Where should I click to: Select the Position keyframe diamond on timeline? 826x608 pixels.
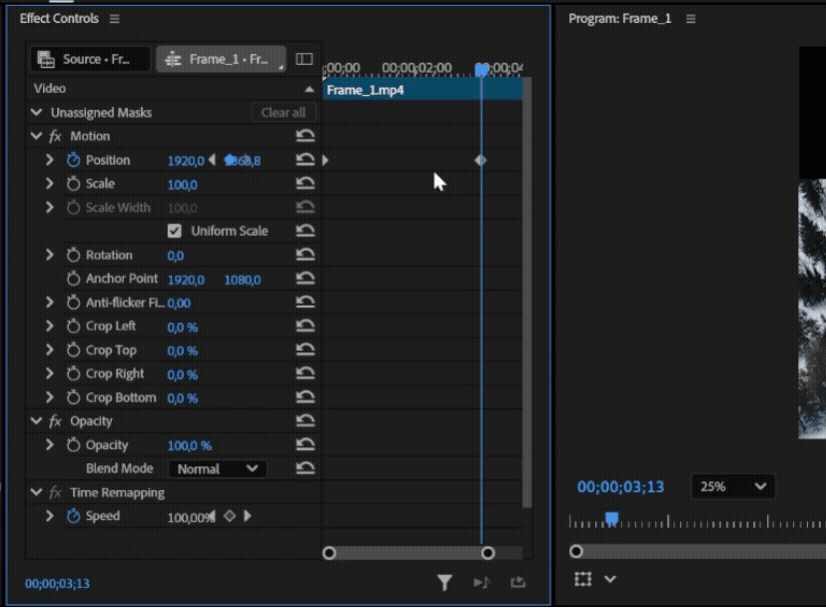pos(480,160)
